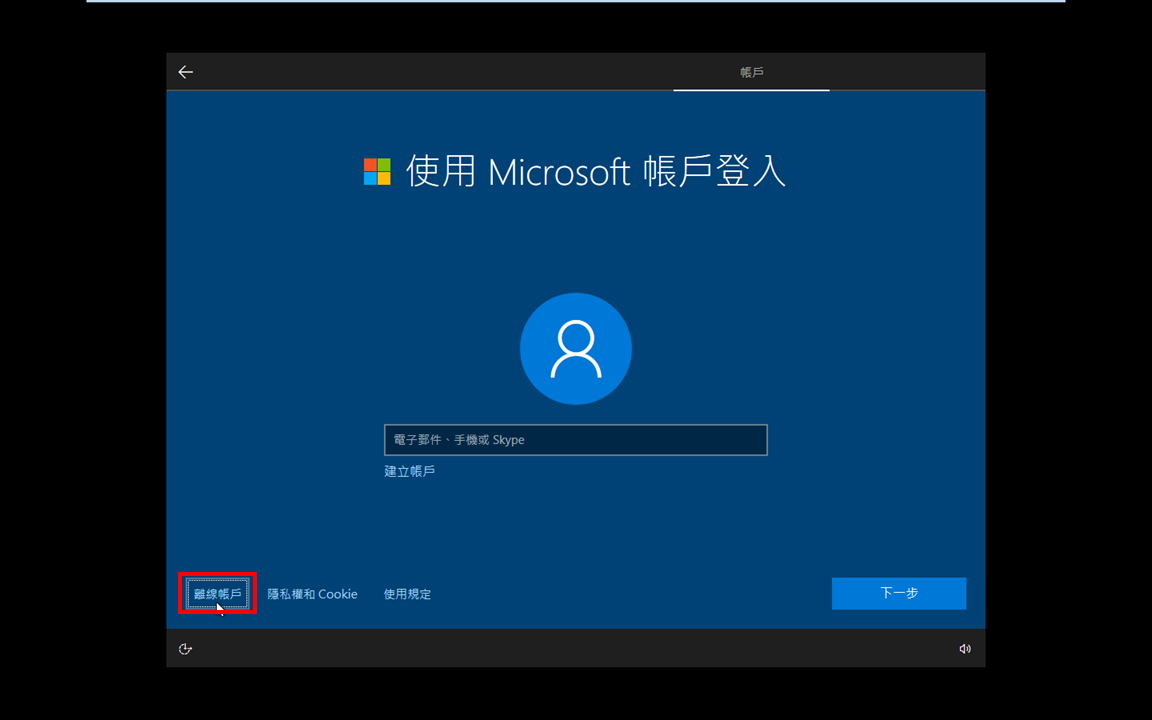Go back with the left arrow icon

click(x=186, y=72)
